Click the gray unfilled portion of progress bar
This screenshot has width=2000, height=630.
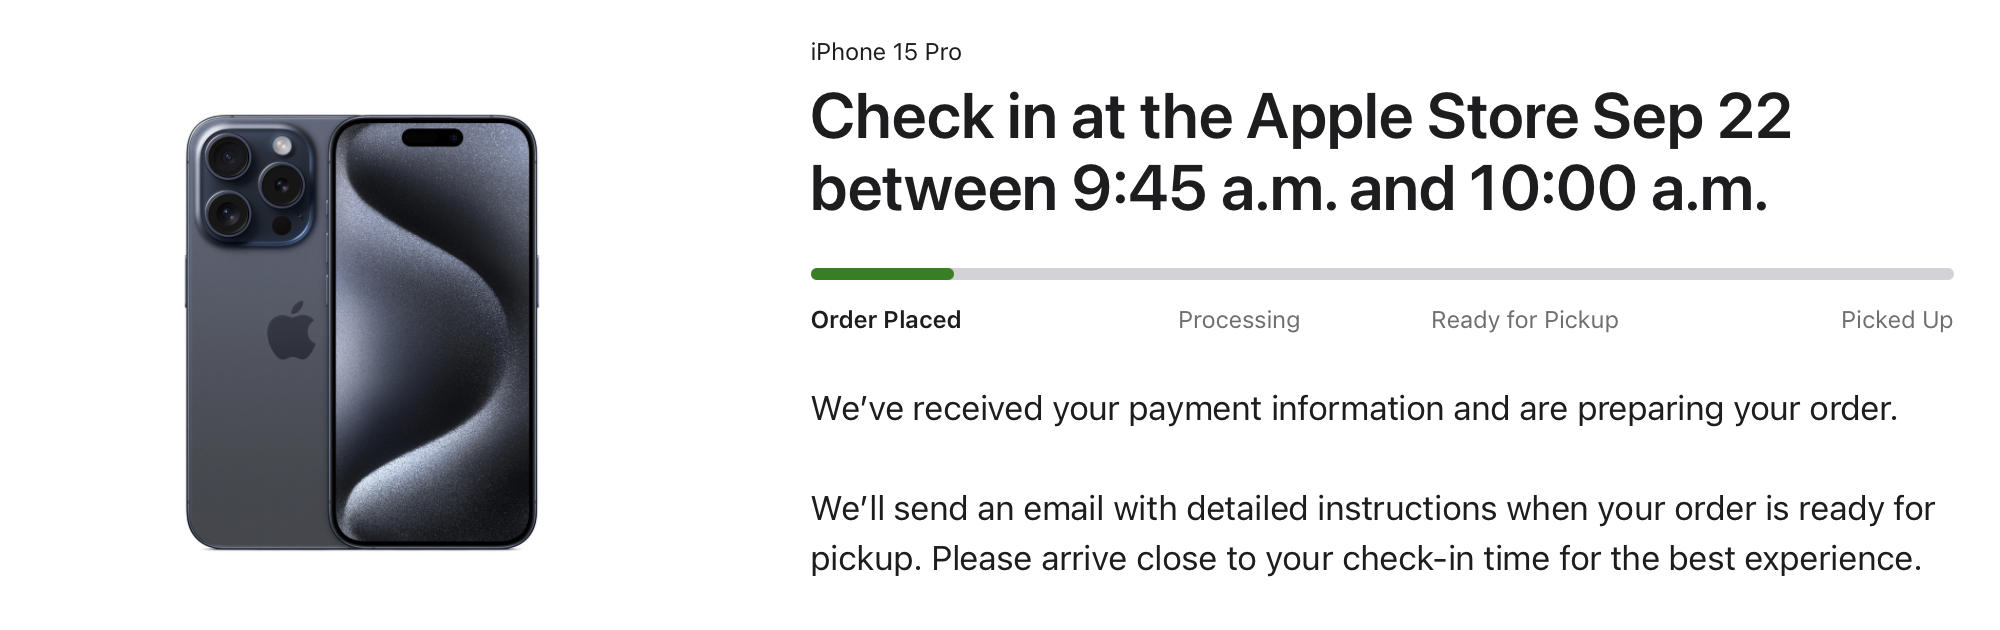click(1453, 274)
